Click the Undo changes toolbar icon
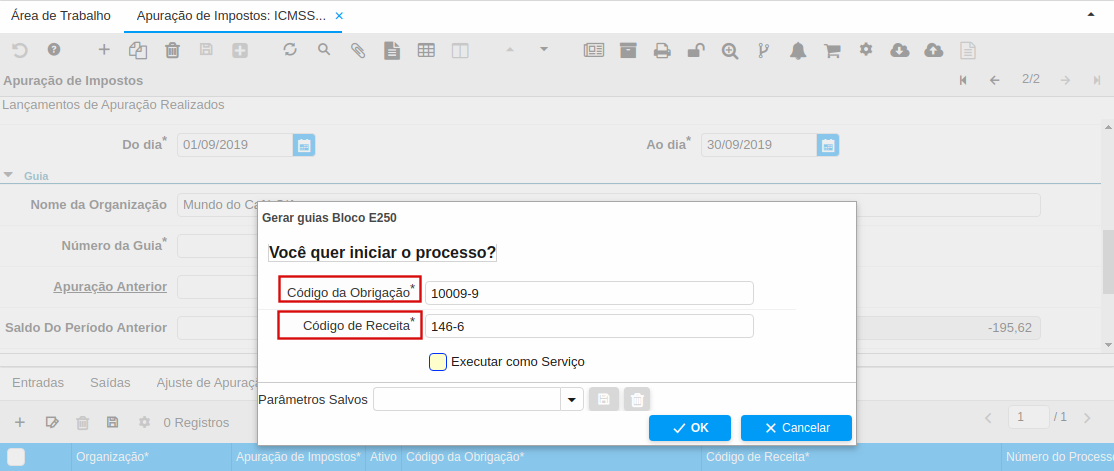Image resolution: width=1114 pixels, height=471 pixels. tap(20, 50)
